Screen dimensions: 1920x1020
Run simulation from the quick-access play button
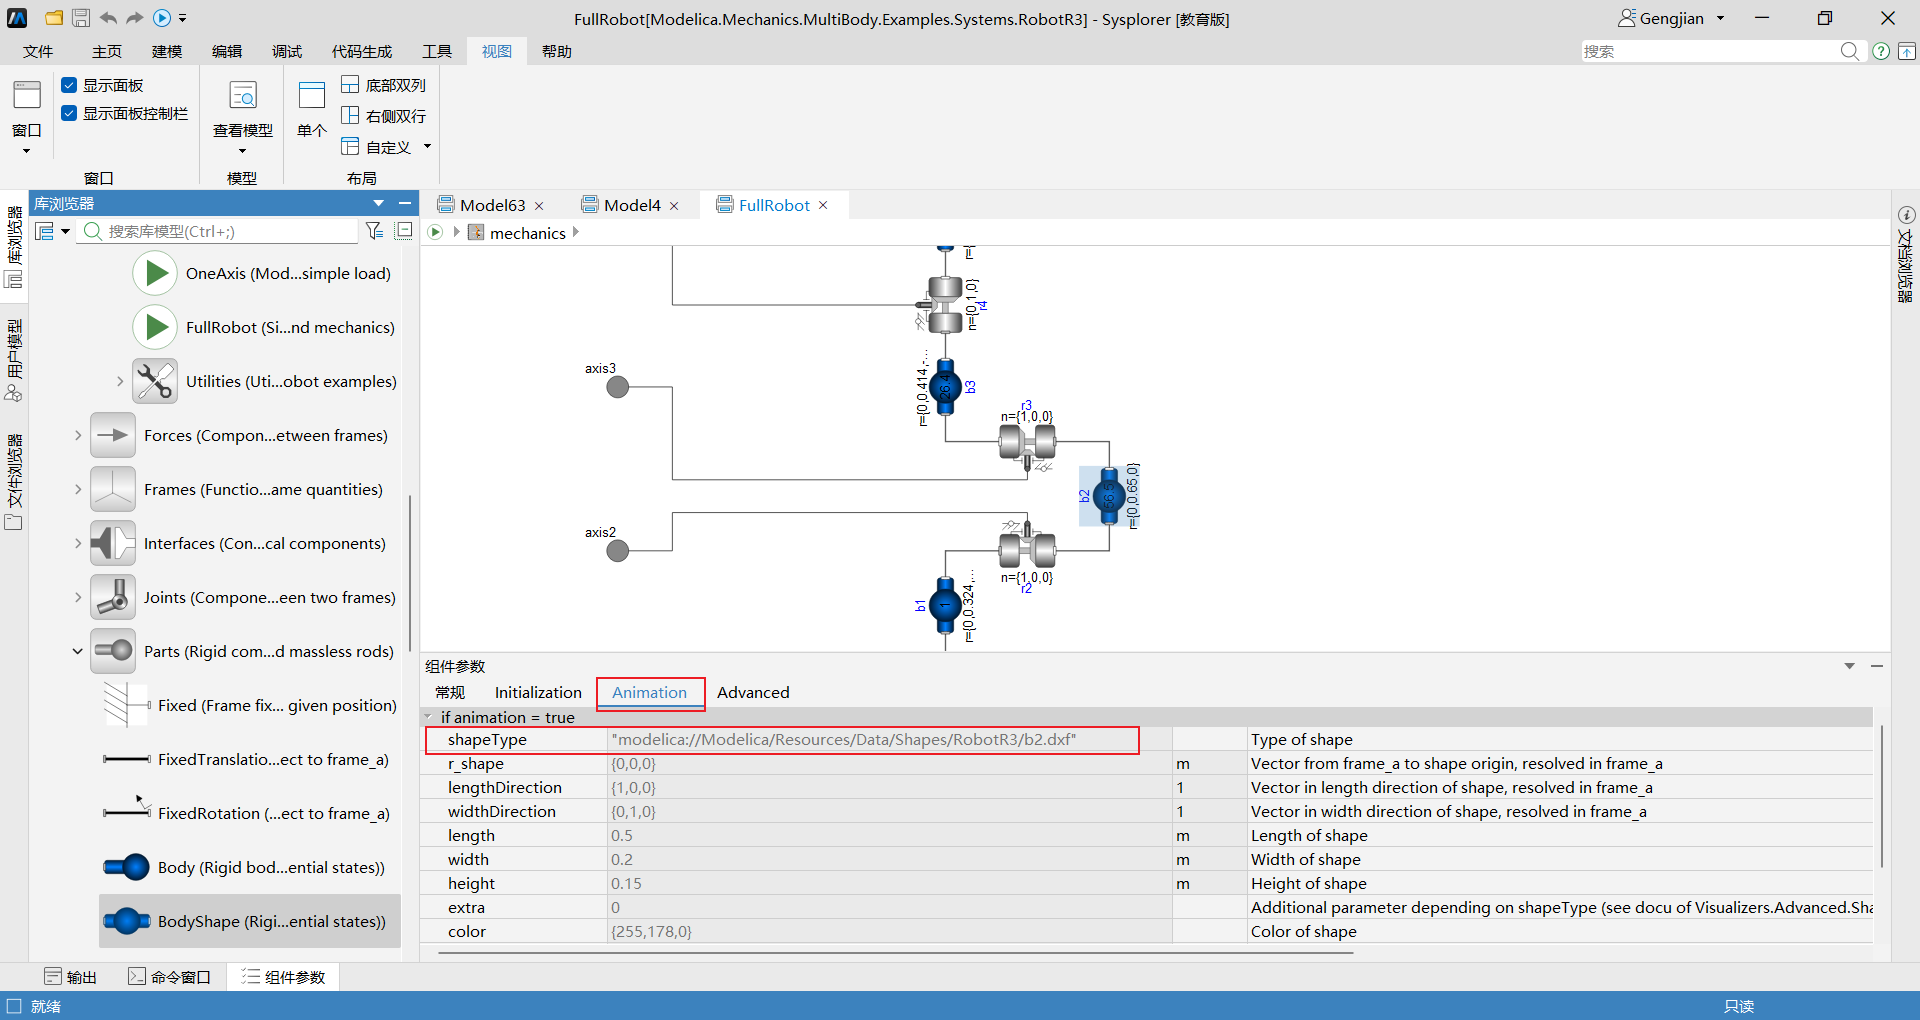click(x=162, y=18)
